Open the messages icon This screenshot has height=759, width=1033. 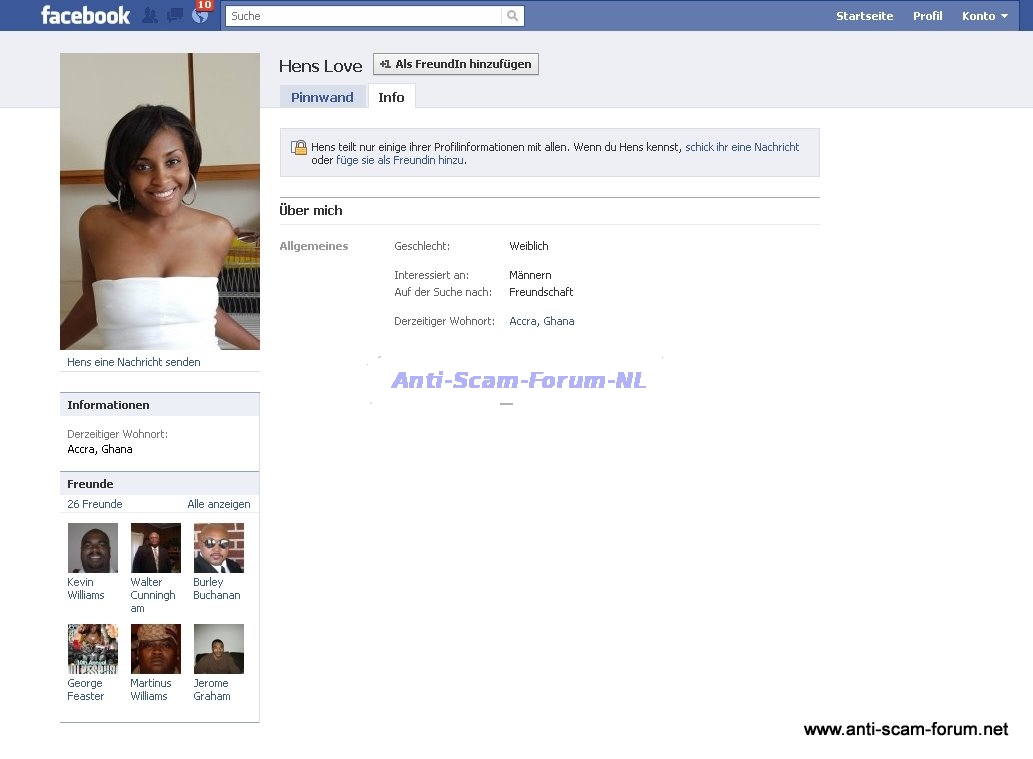coord(174,16)
